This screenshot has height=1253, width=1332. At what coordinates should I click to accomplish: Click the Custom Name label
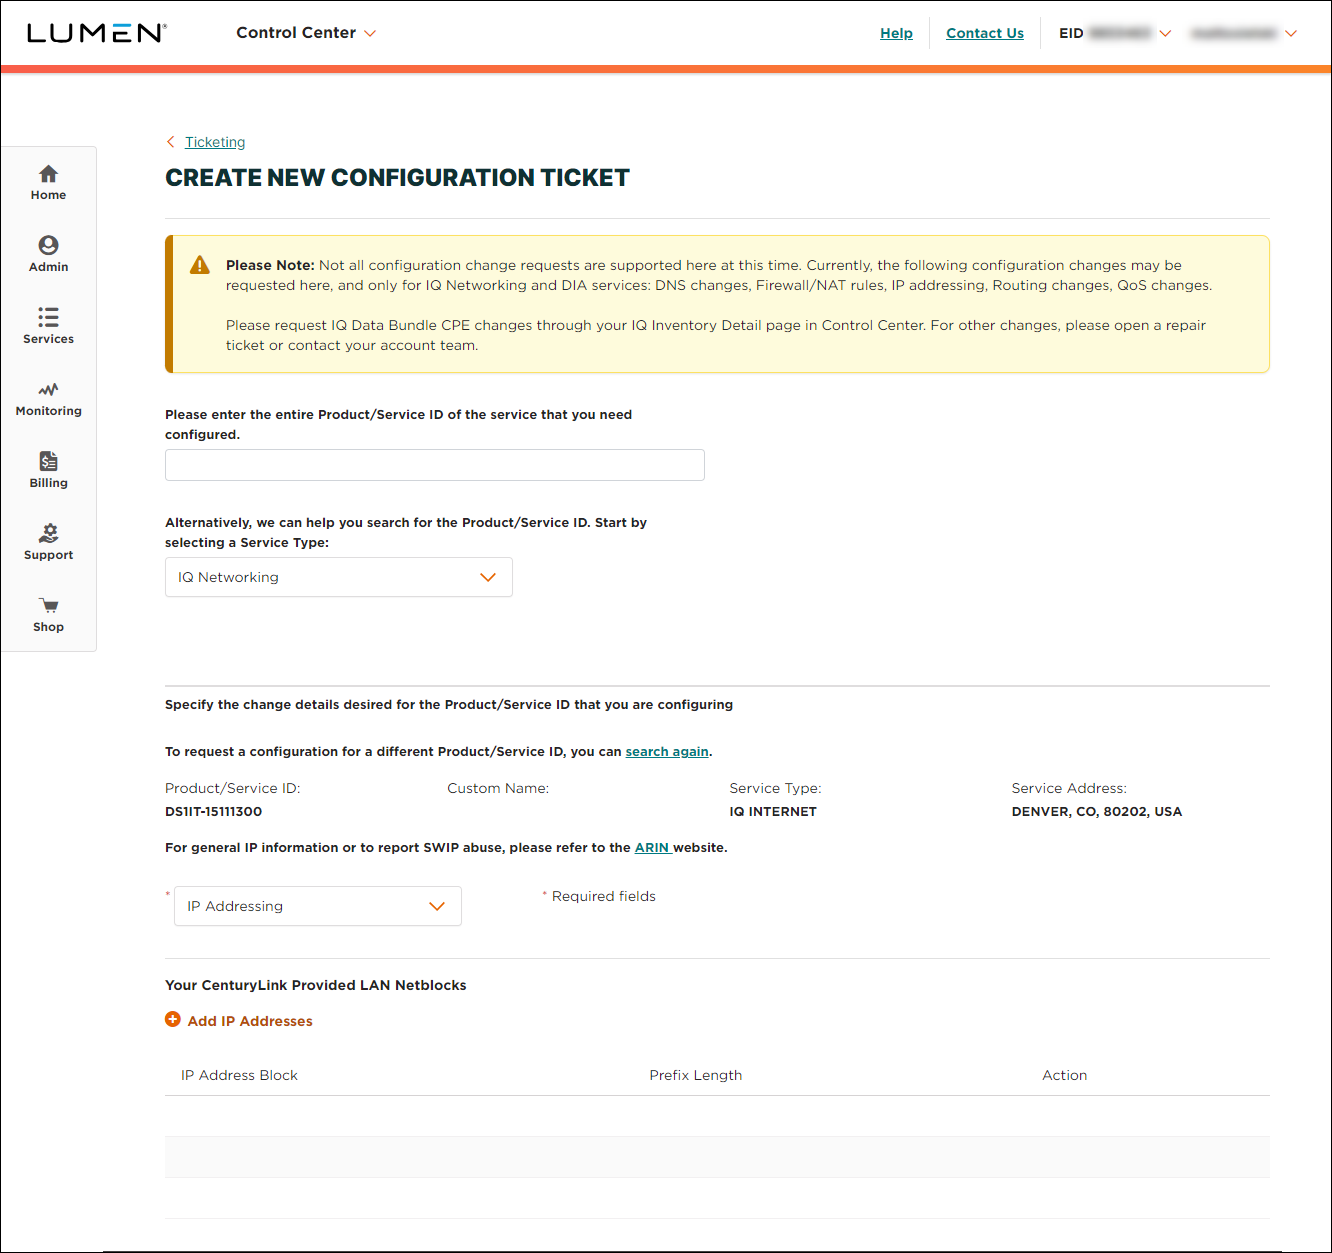(x=498, y=788)
